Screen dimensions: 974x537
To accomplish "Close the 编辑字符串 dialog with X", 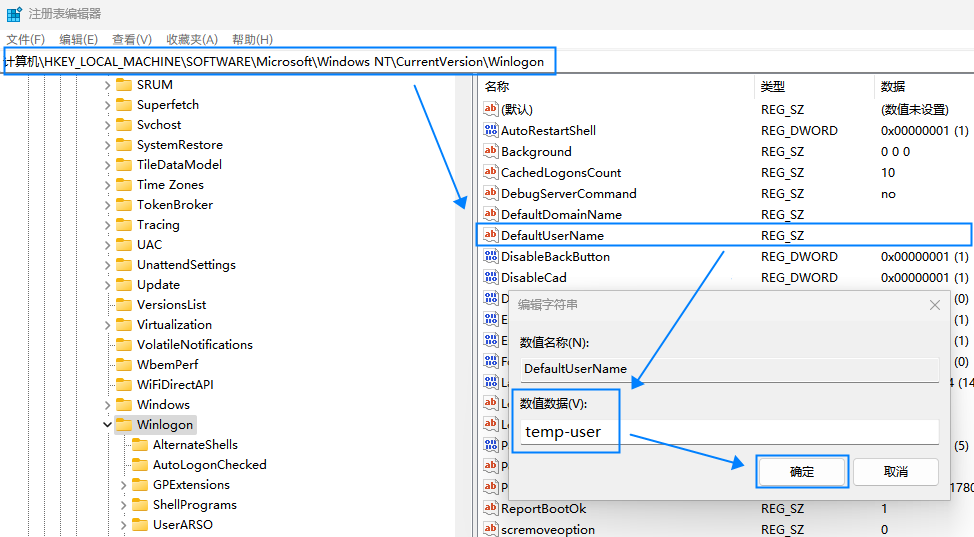I will click(x=935, y=305).
